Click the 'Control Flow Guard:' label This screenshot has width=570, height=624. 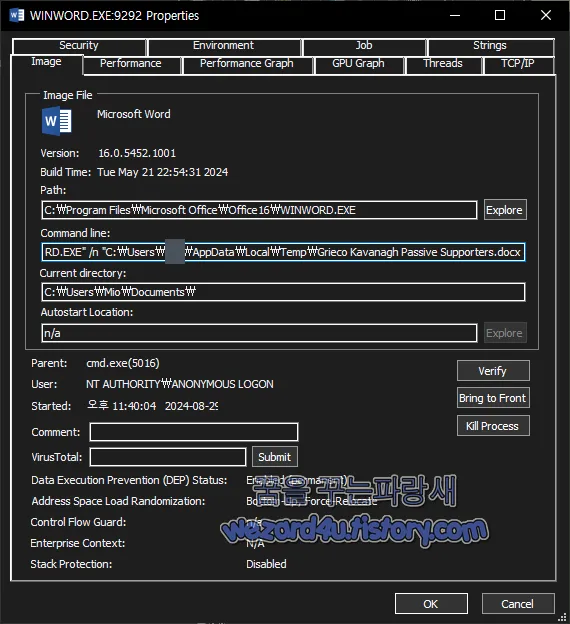coord(78,522)
